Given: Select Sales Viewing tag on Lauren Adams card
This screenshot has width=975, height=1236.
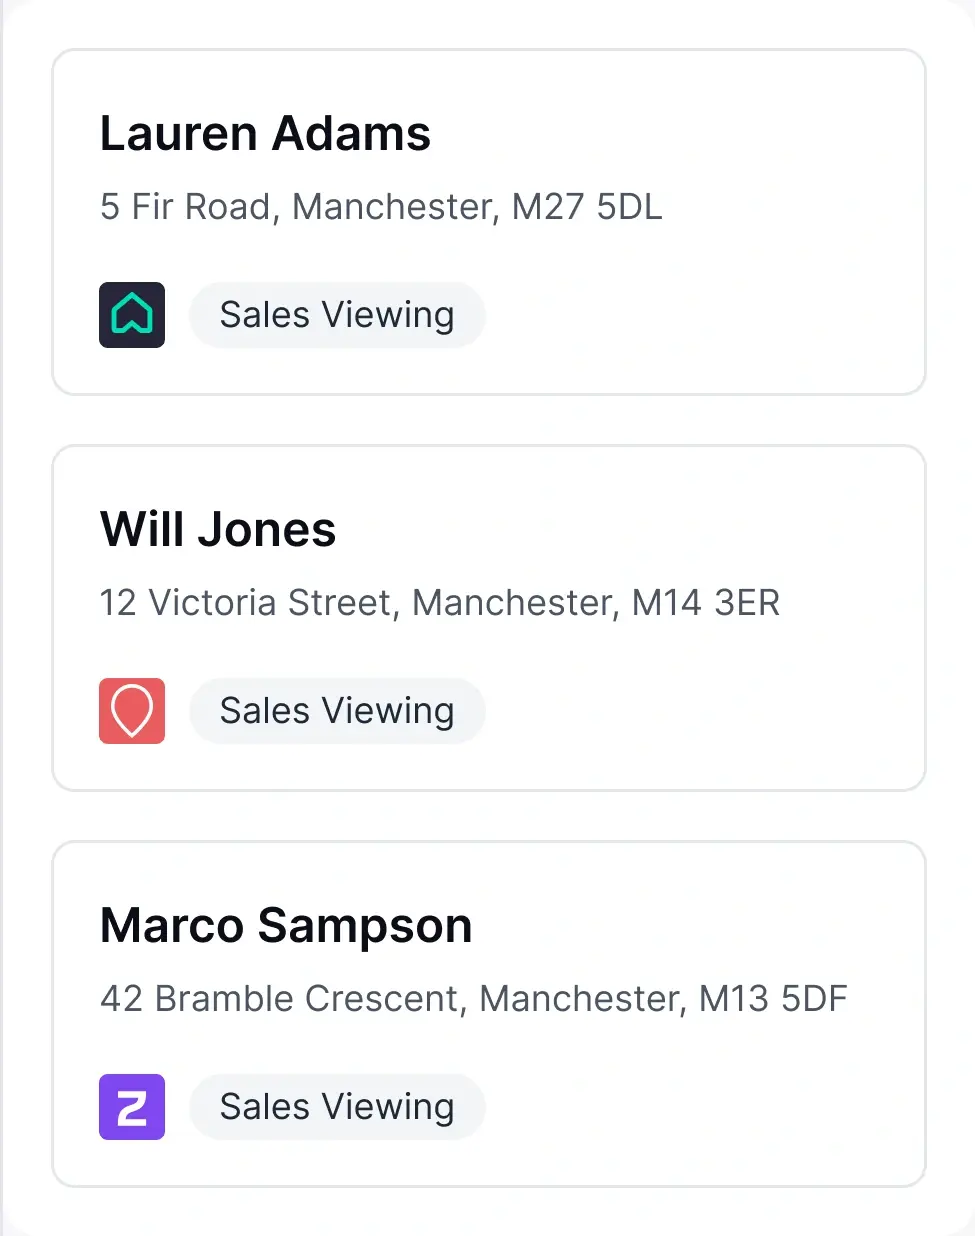Looking at the screenshot, I should coord(337,315).
